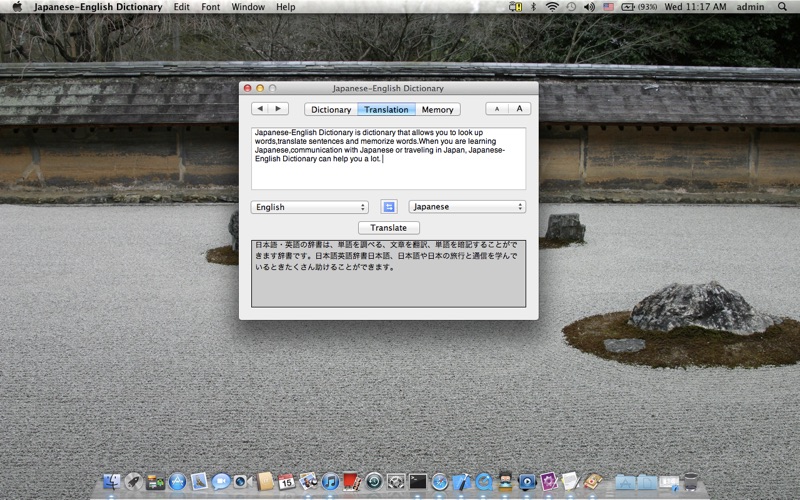The height and width of the screenshot is (500, 800).
Task: Open iPhoto in the Dock
Action: (x=309, y=481)
